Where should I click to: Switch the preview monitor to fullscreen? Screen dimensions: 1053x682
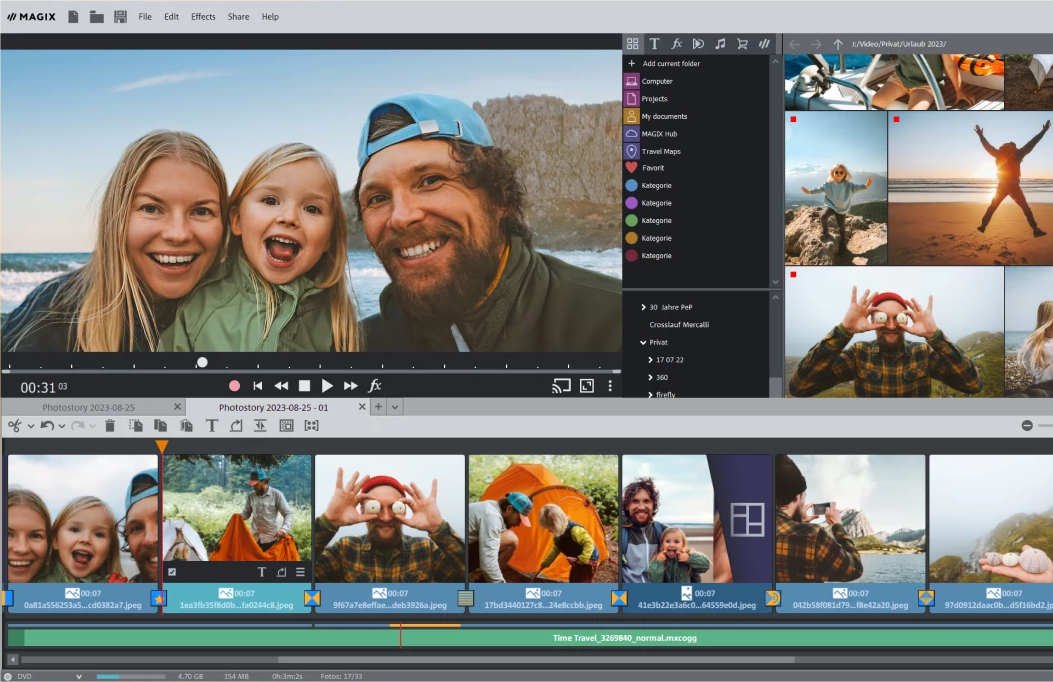click(586, 386)
